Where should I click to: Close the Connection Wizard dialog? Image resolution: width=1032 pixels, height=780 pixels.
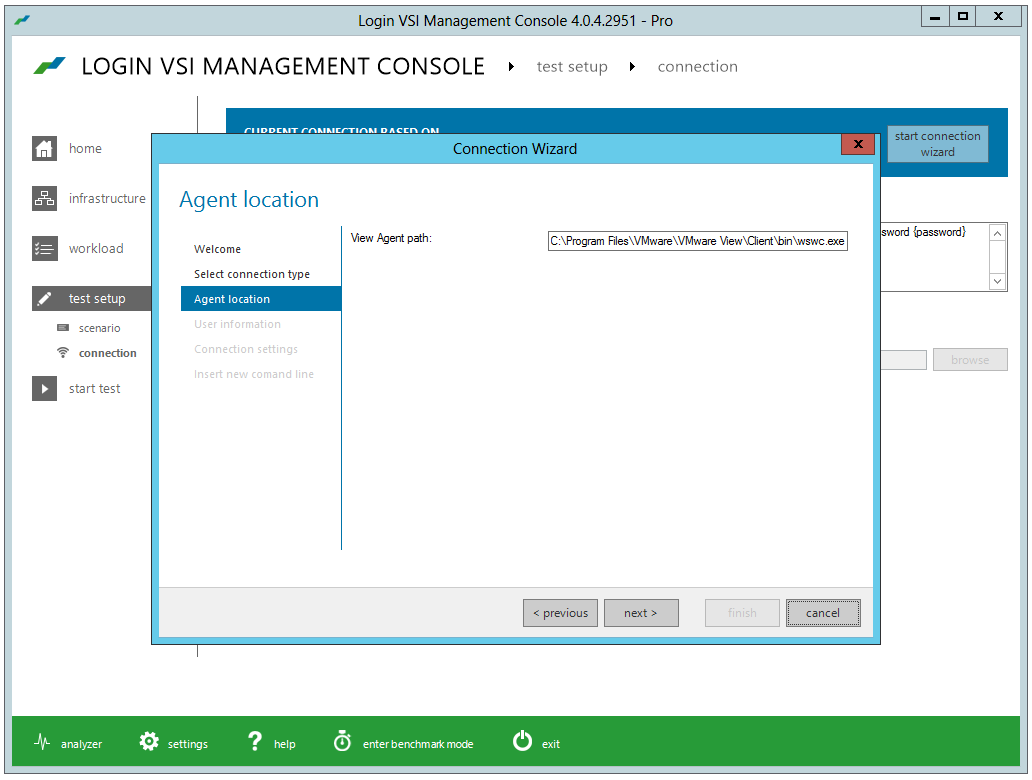(858, 144)
